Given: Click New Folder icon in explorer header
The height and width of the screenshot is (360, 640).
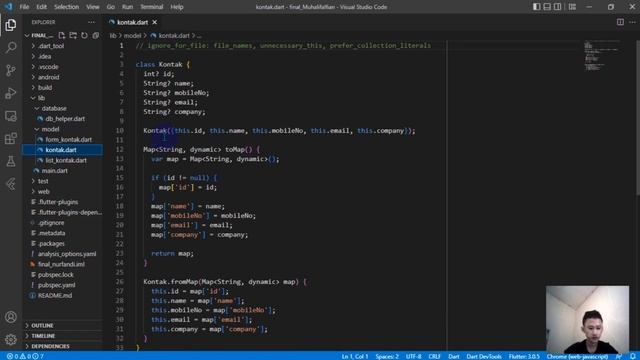Looking at the screenshot, I should [73, 36].
